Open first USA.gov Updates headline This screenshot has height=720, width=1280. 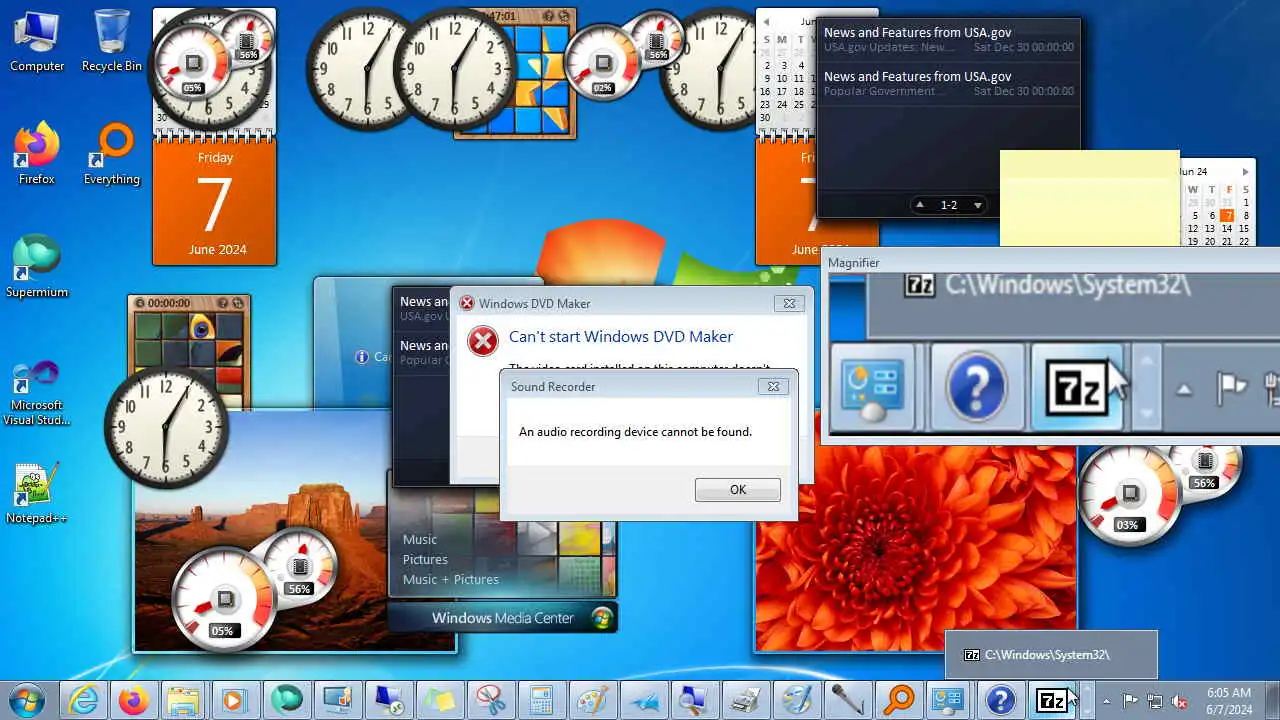pyautogui.click(x=948, y=39)
